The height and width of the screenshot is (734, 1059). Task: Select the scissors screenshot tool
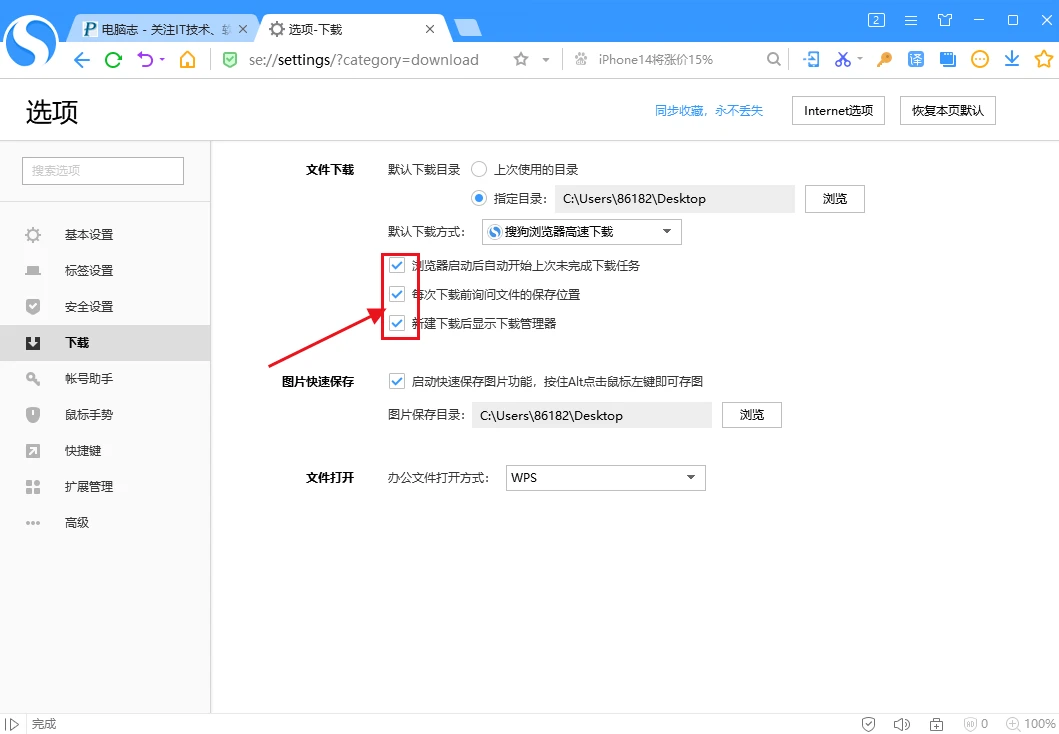point(842,59)
